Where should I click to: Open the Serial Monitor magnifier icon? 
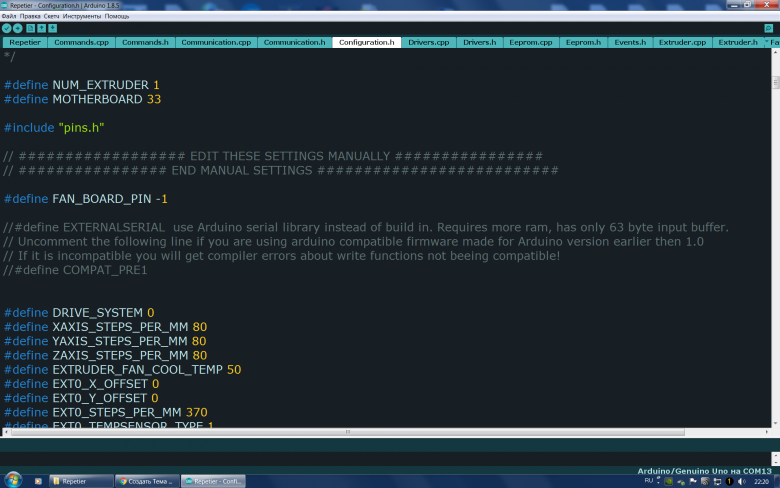pyautogui.click(x=771, y=28)
